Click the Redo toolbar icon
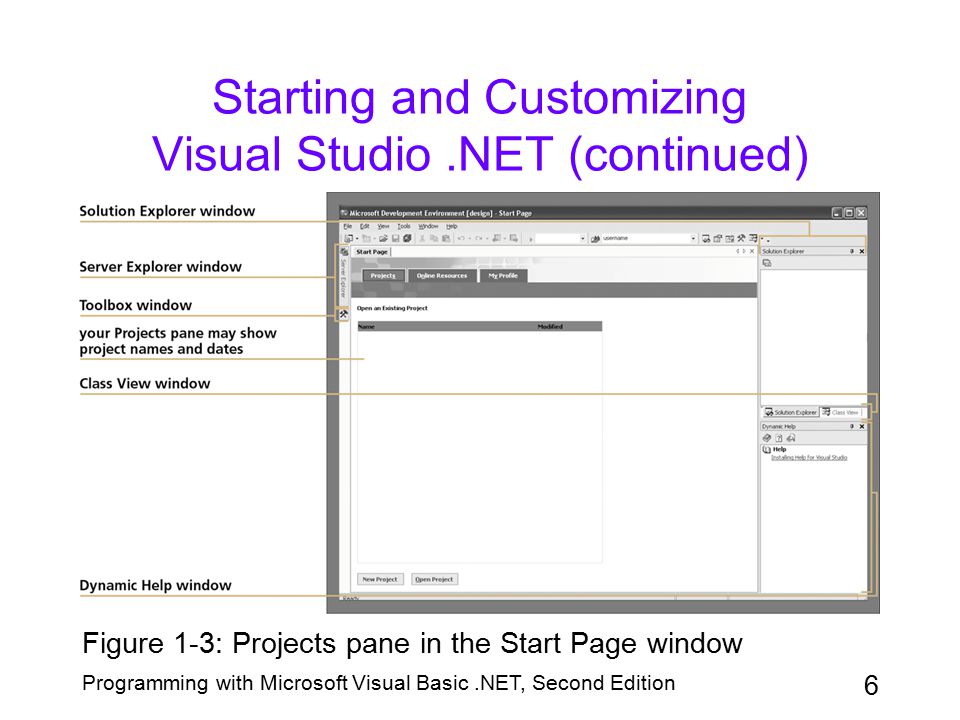Viewport: 960px width, 720px height. click(479, 238)
